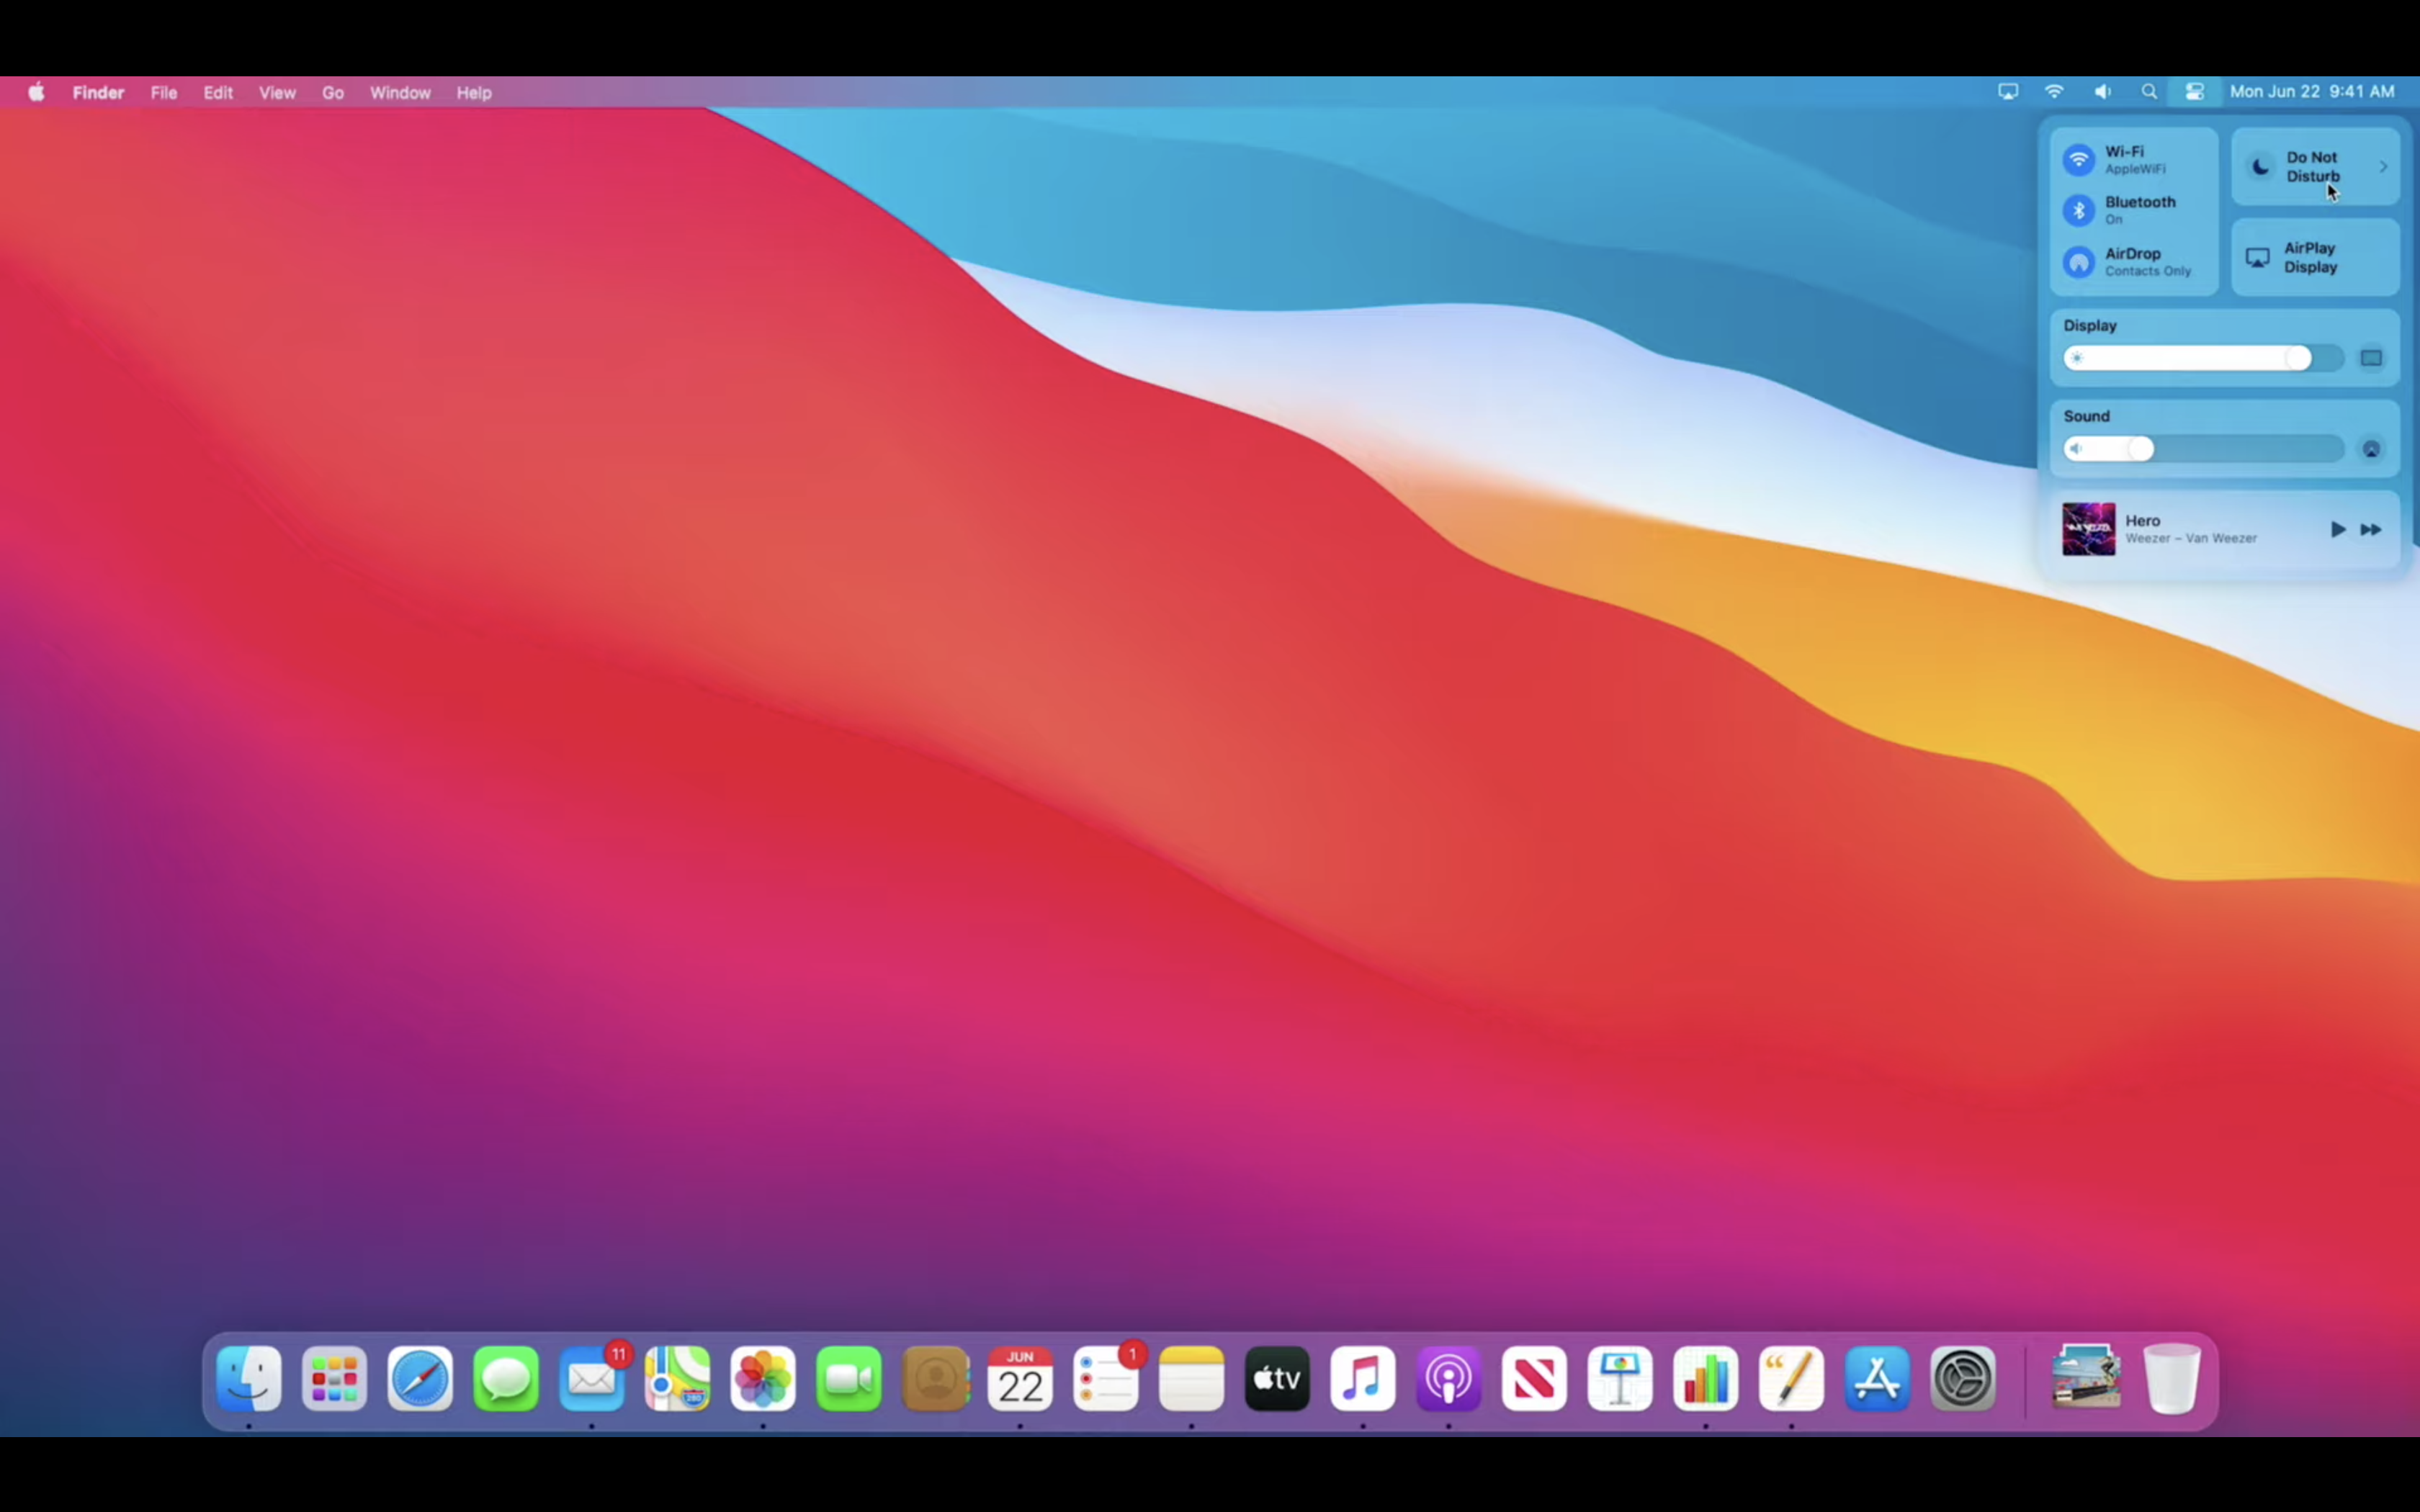This screenshot has height=1512, width=2420.
Task: Open the Apple TV app
Action: [1277, 1379]
